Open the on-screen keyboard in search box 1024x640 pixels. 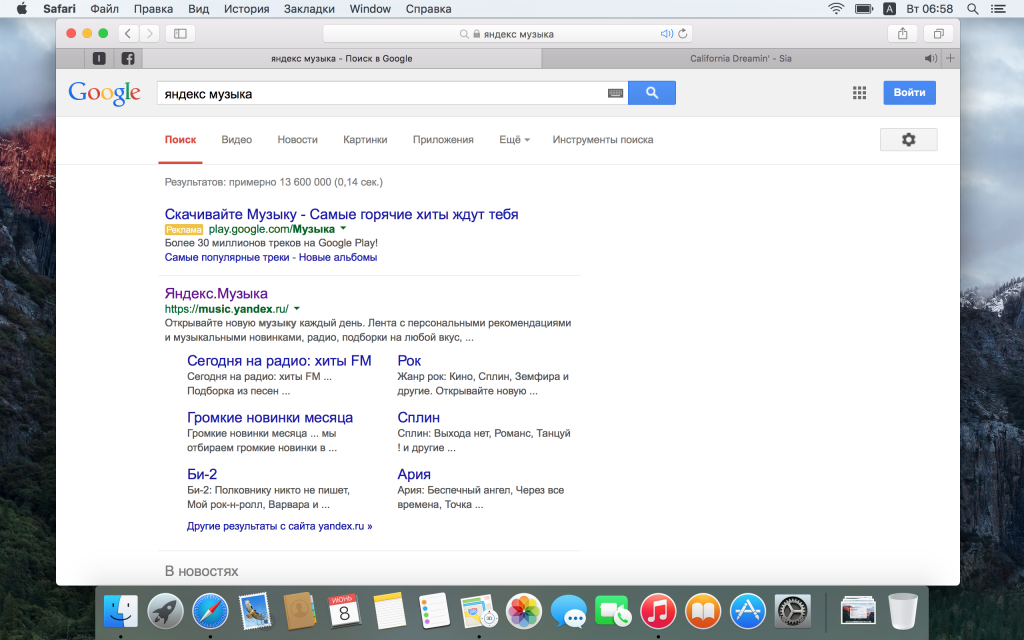(x=615, y=93)
